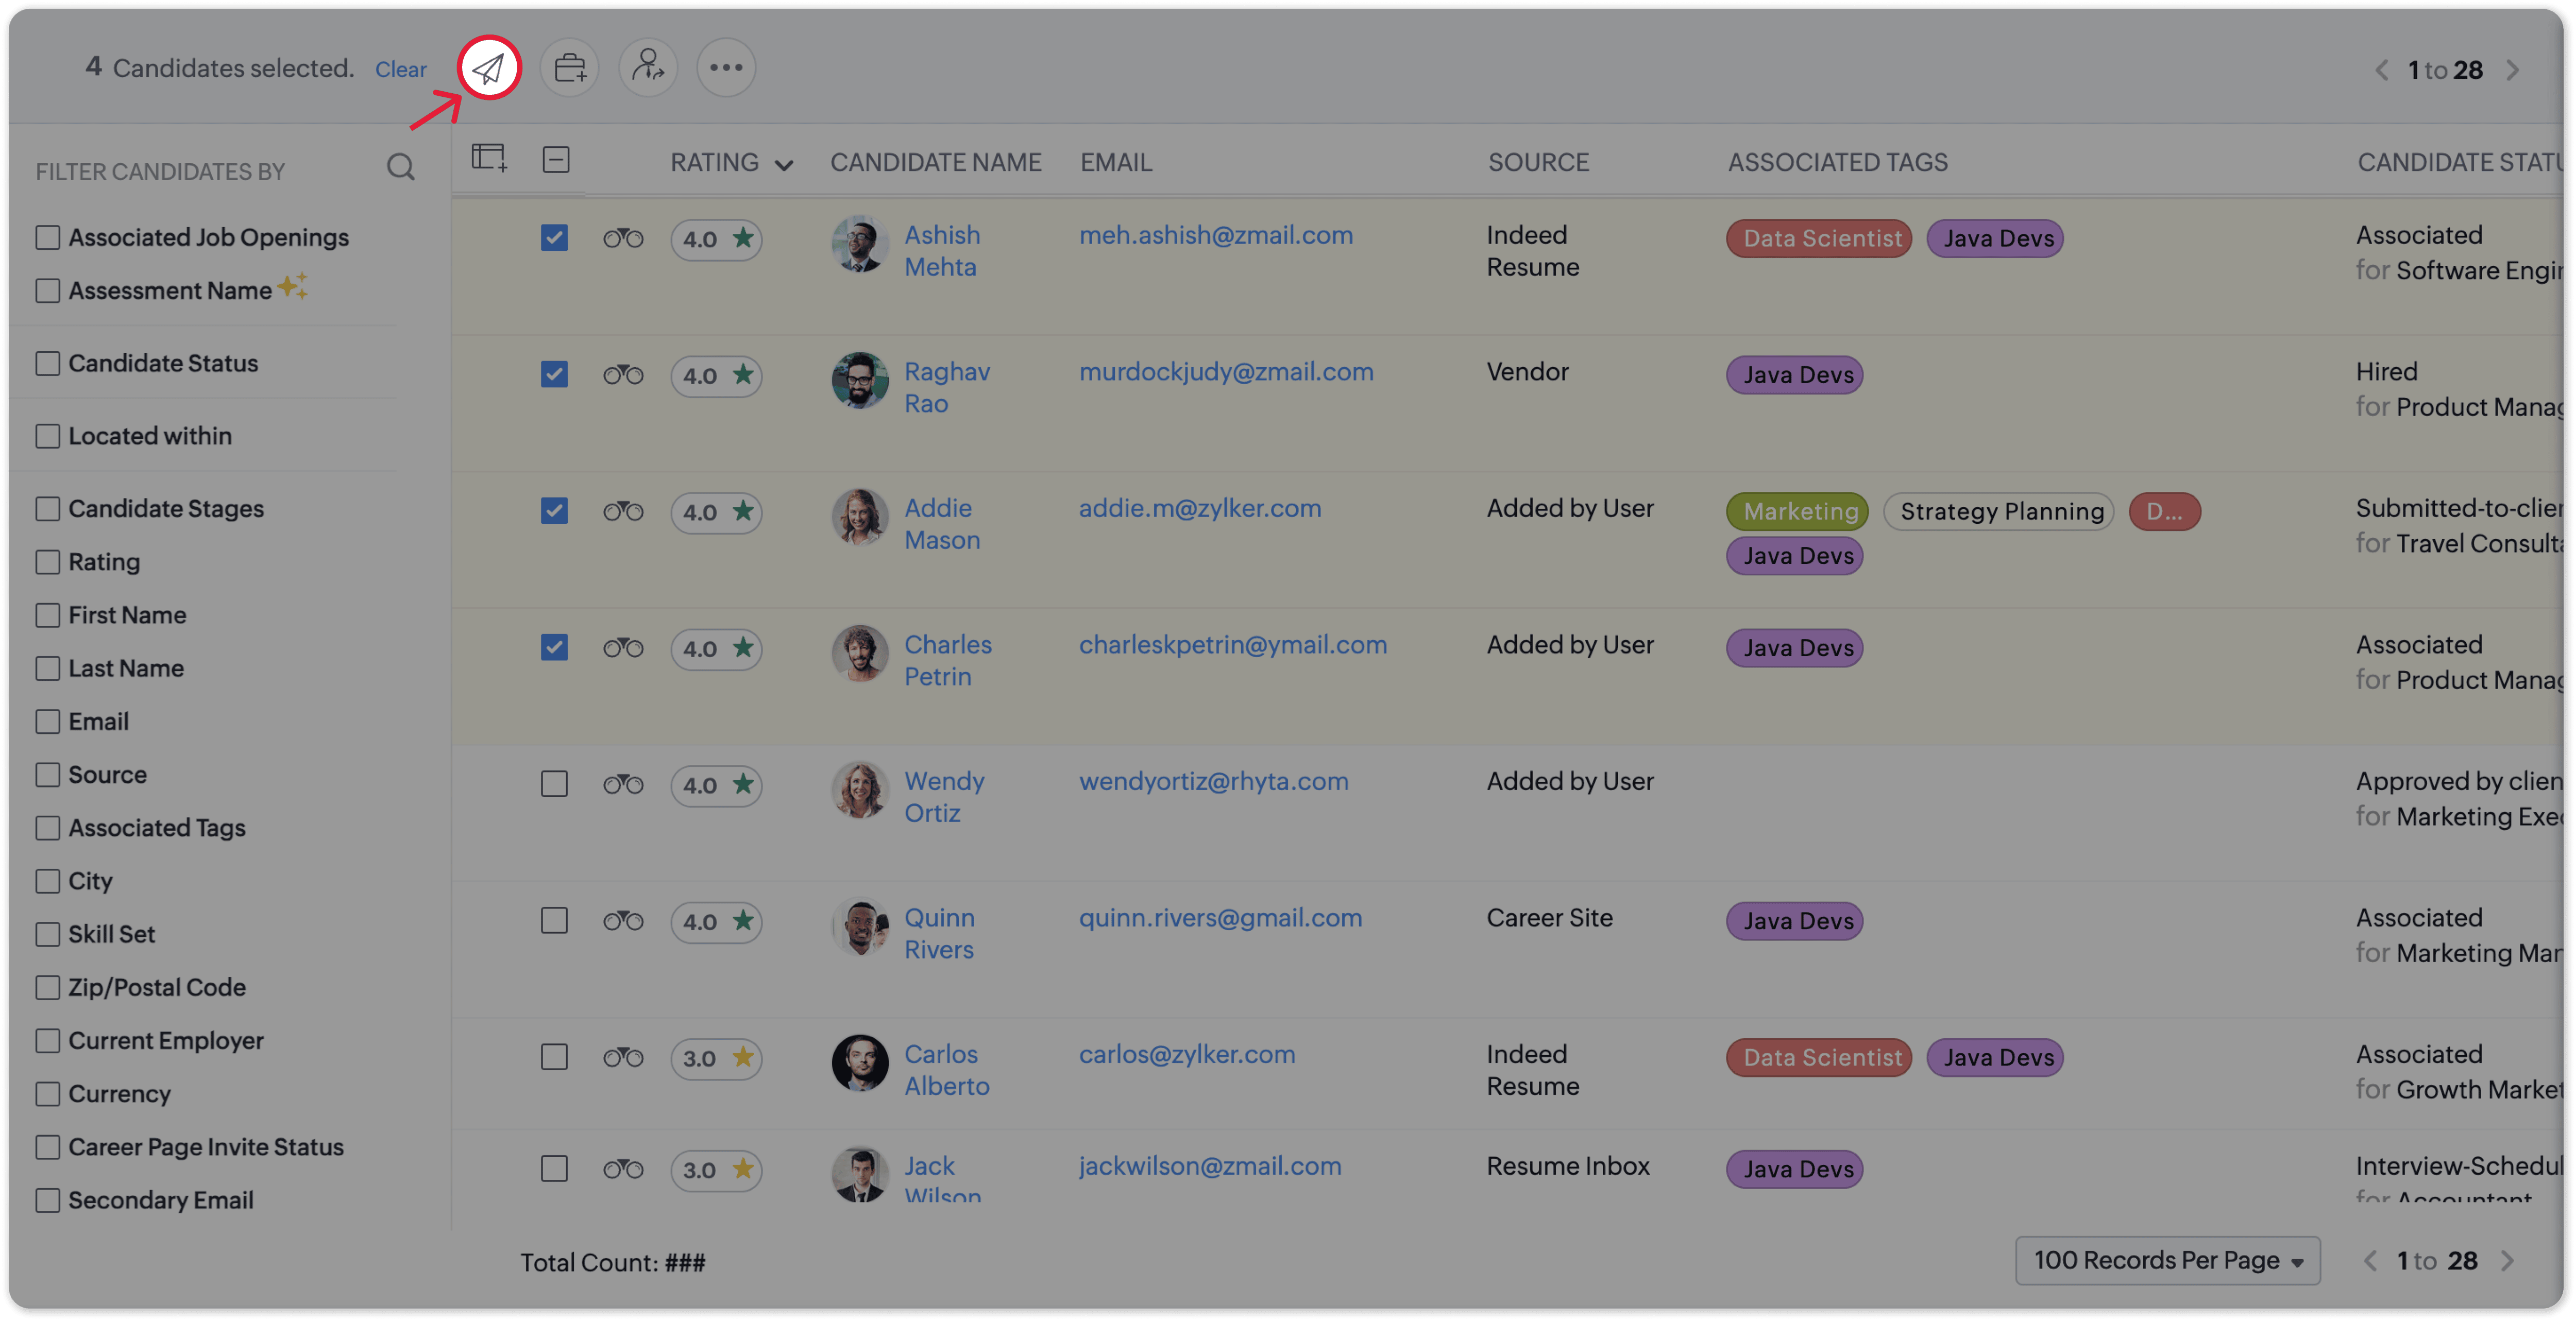Click binoculars quick view for Carlos Alberto

click(x=622, y=1057)
